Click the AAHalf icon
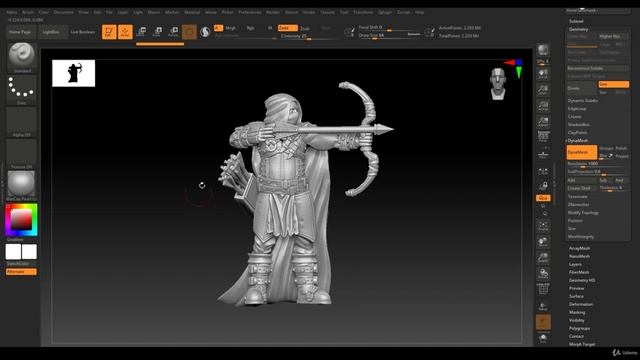Image resolution: width=640 pixels, height=360 pixels. tap(543, 122)
